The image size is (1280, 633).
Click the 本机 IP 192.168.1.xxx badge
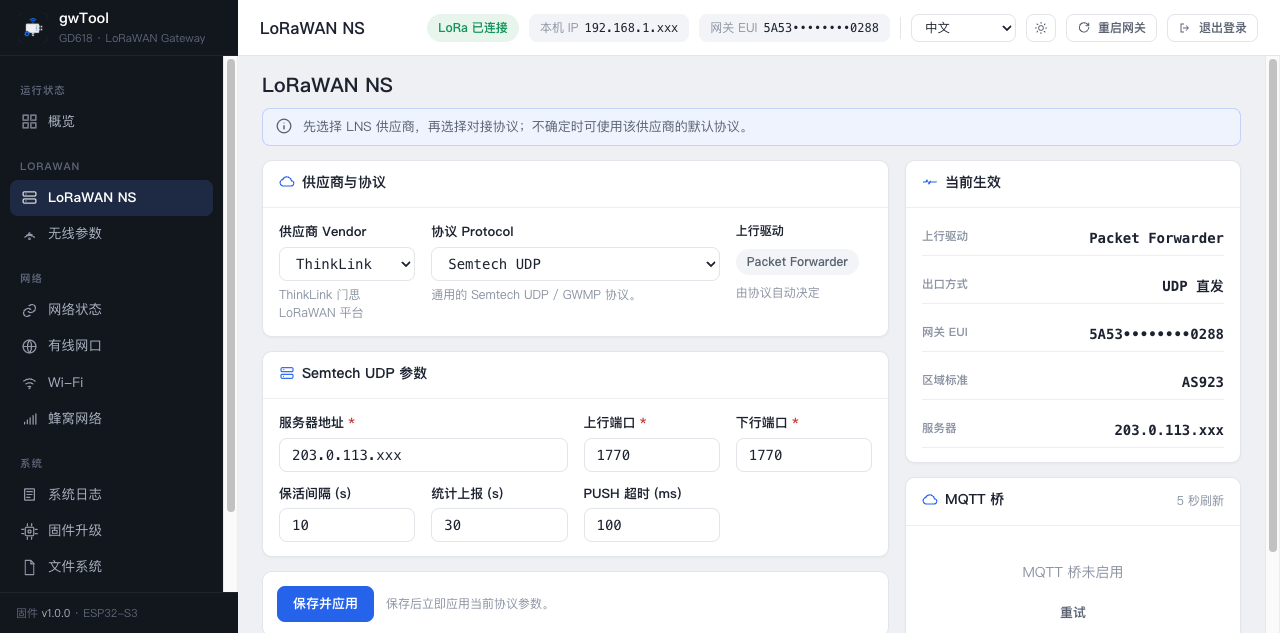click(x=609, y=28)
